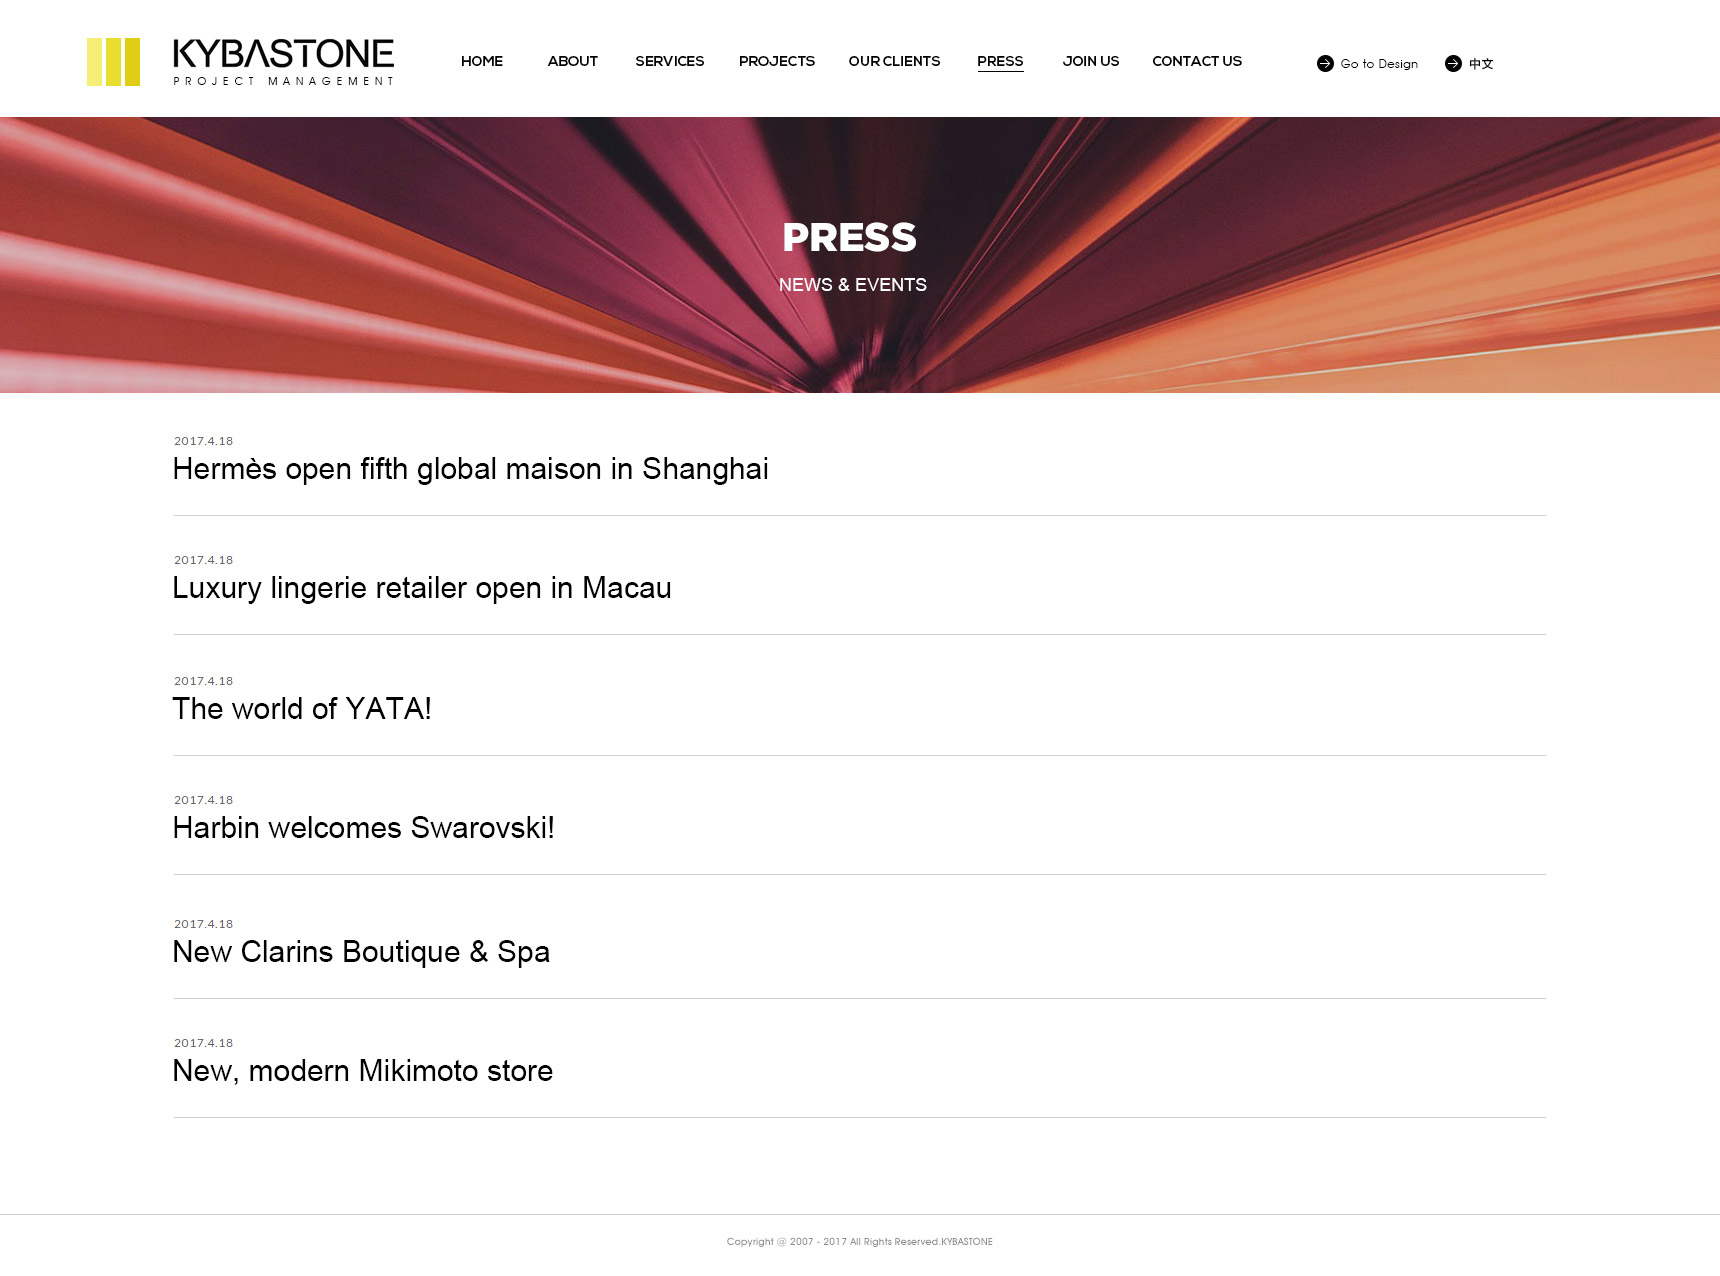Click the arrow icon beside Go to Design

1325,63
